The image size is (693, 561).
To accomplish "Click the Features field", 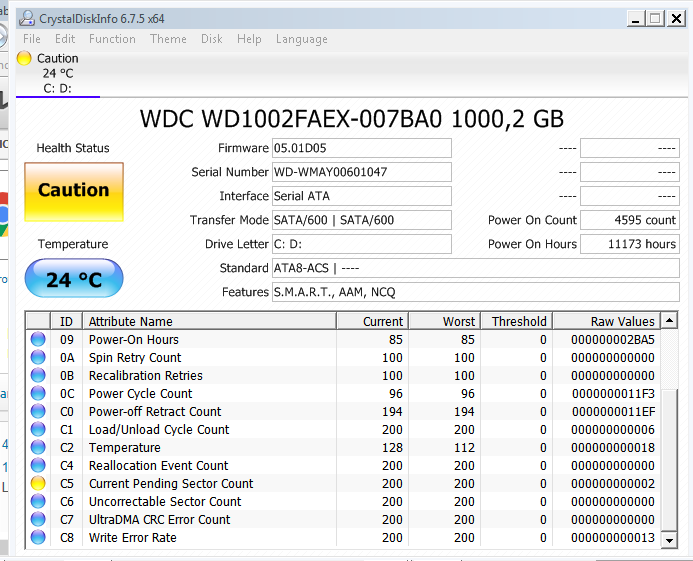I will tap(476, 292).
